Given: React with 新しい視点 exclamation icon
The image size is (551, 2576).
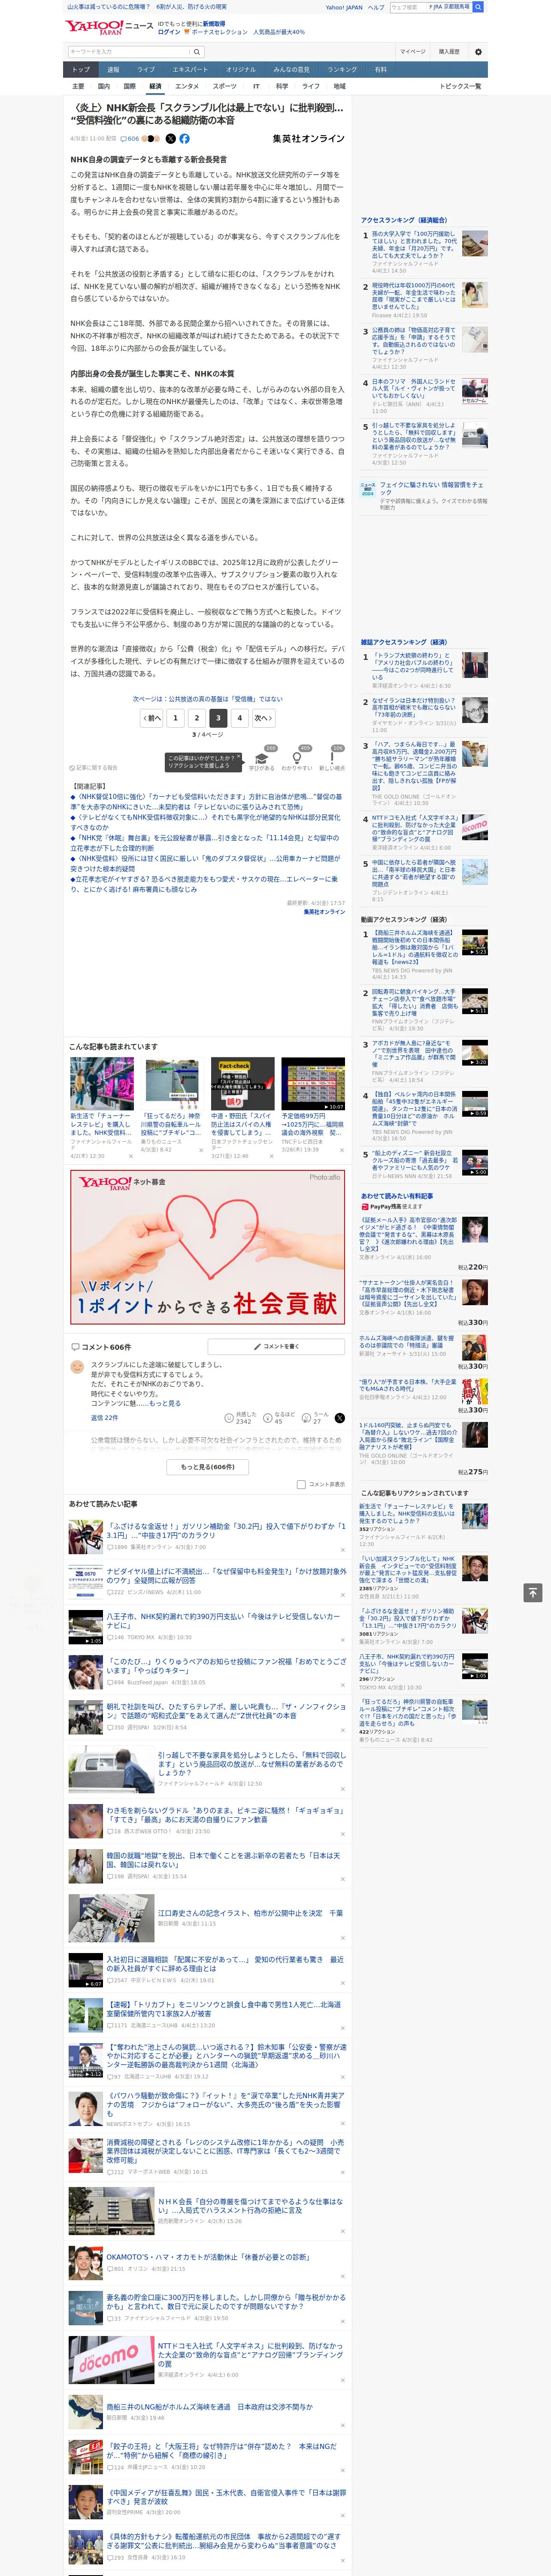Looking at the screenshot, I should [332, 760].
